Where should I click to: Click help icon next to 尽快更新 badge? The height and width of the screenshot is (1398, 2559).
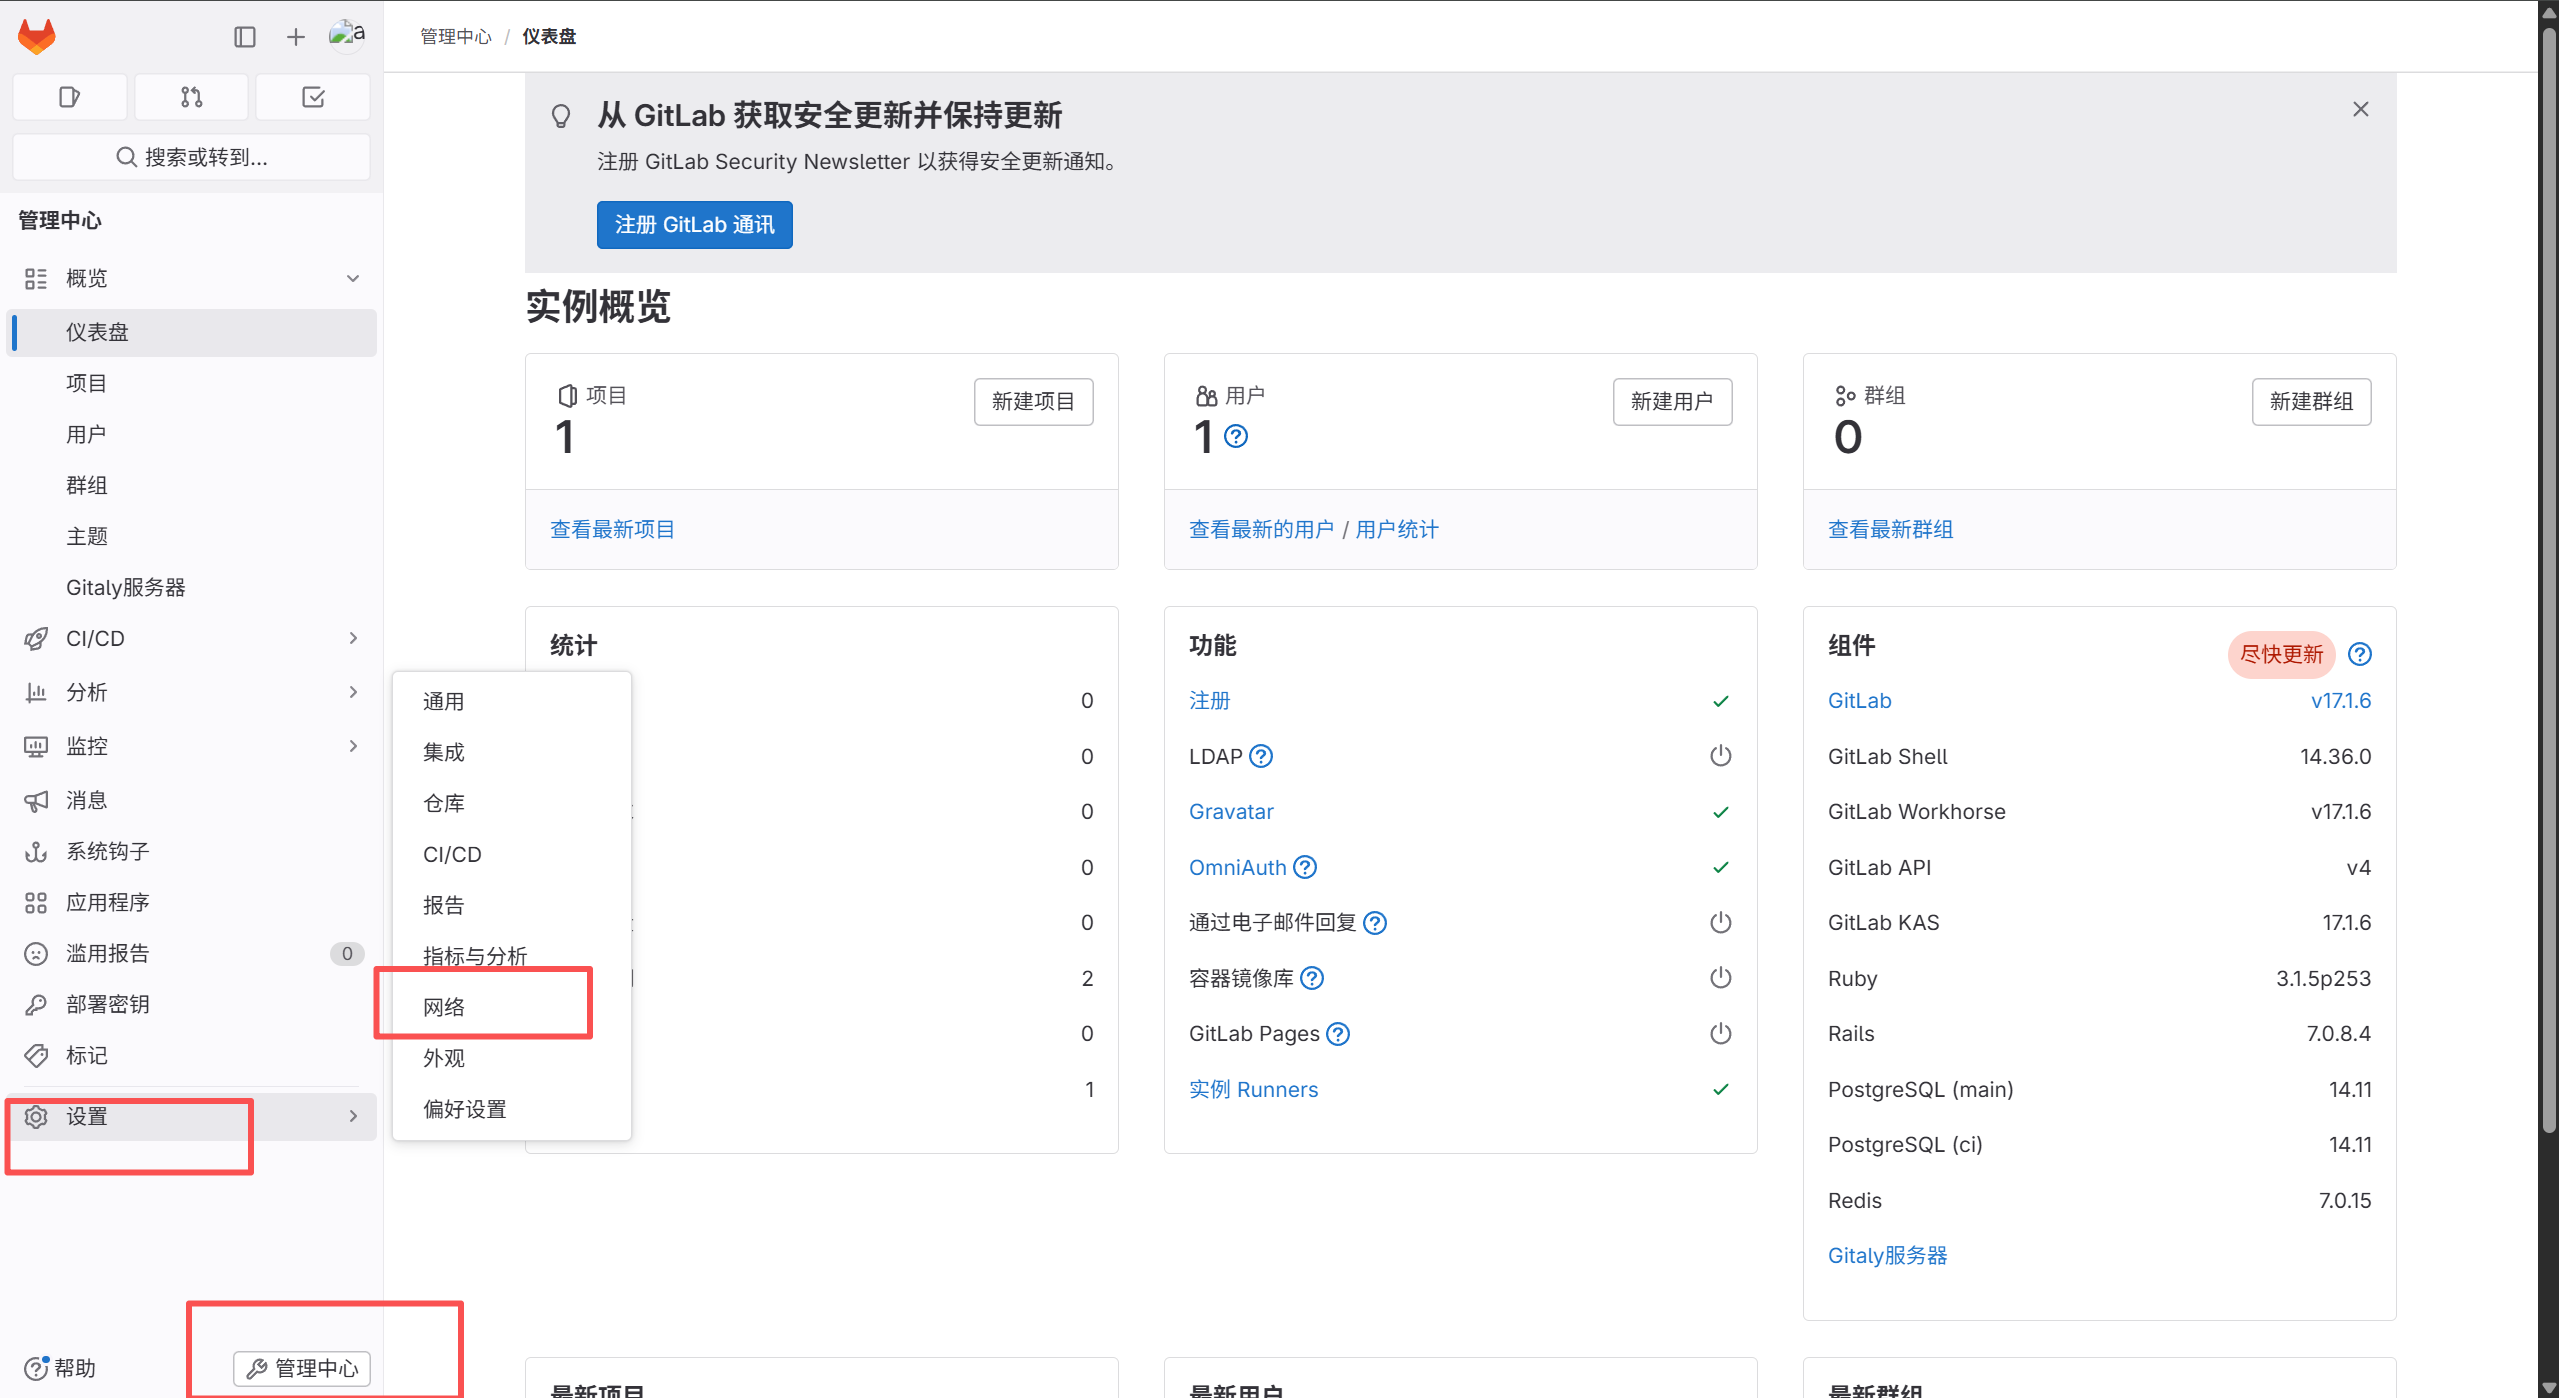pyautogui.click(x=2360, y=654)
